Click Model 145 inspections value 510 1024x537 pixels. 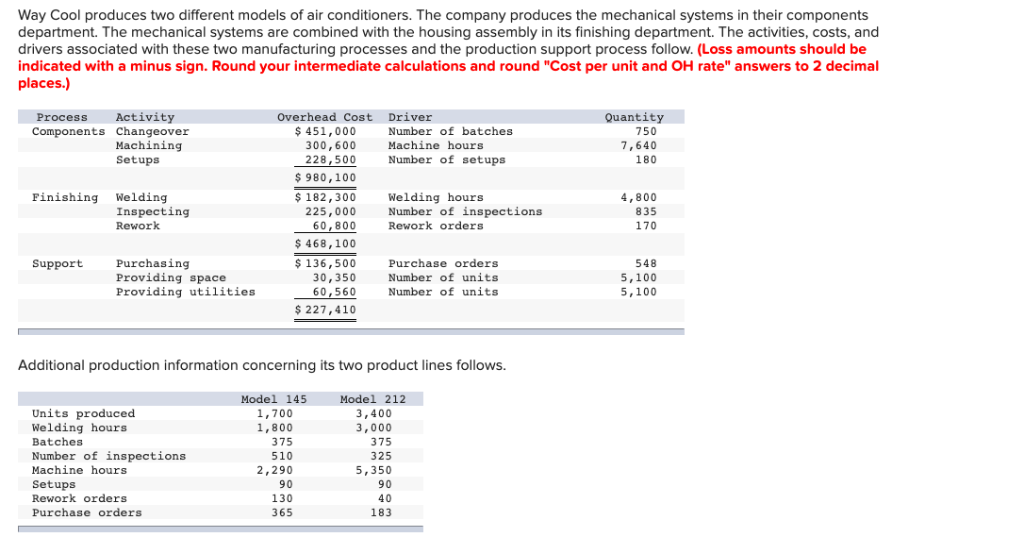pyautogui.click(x=282, y=456)
